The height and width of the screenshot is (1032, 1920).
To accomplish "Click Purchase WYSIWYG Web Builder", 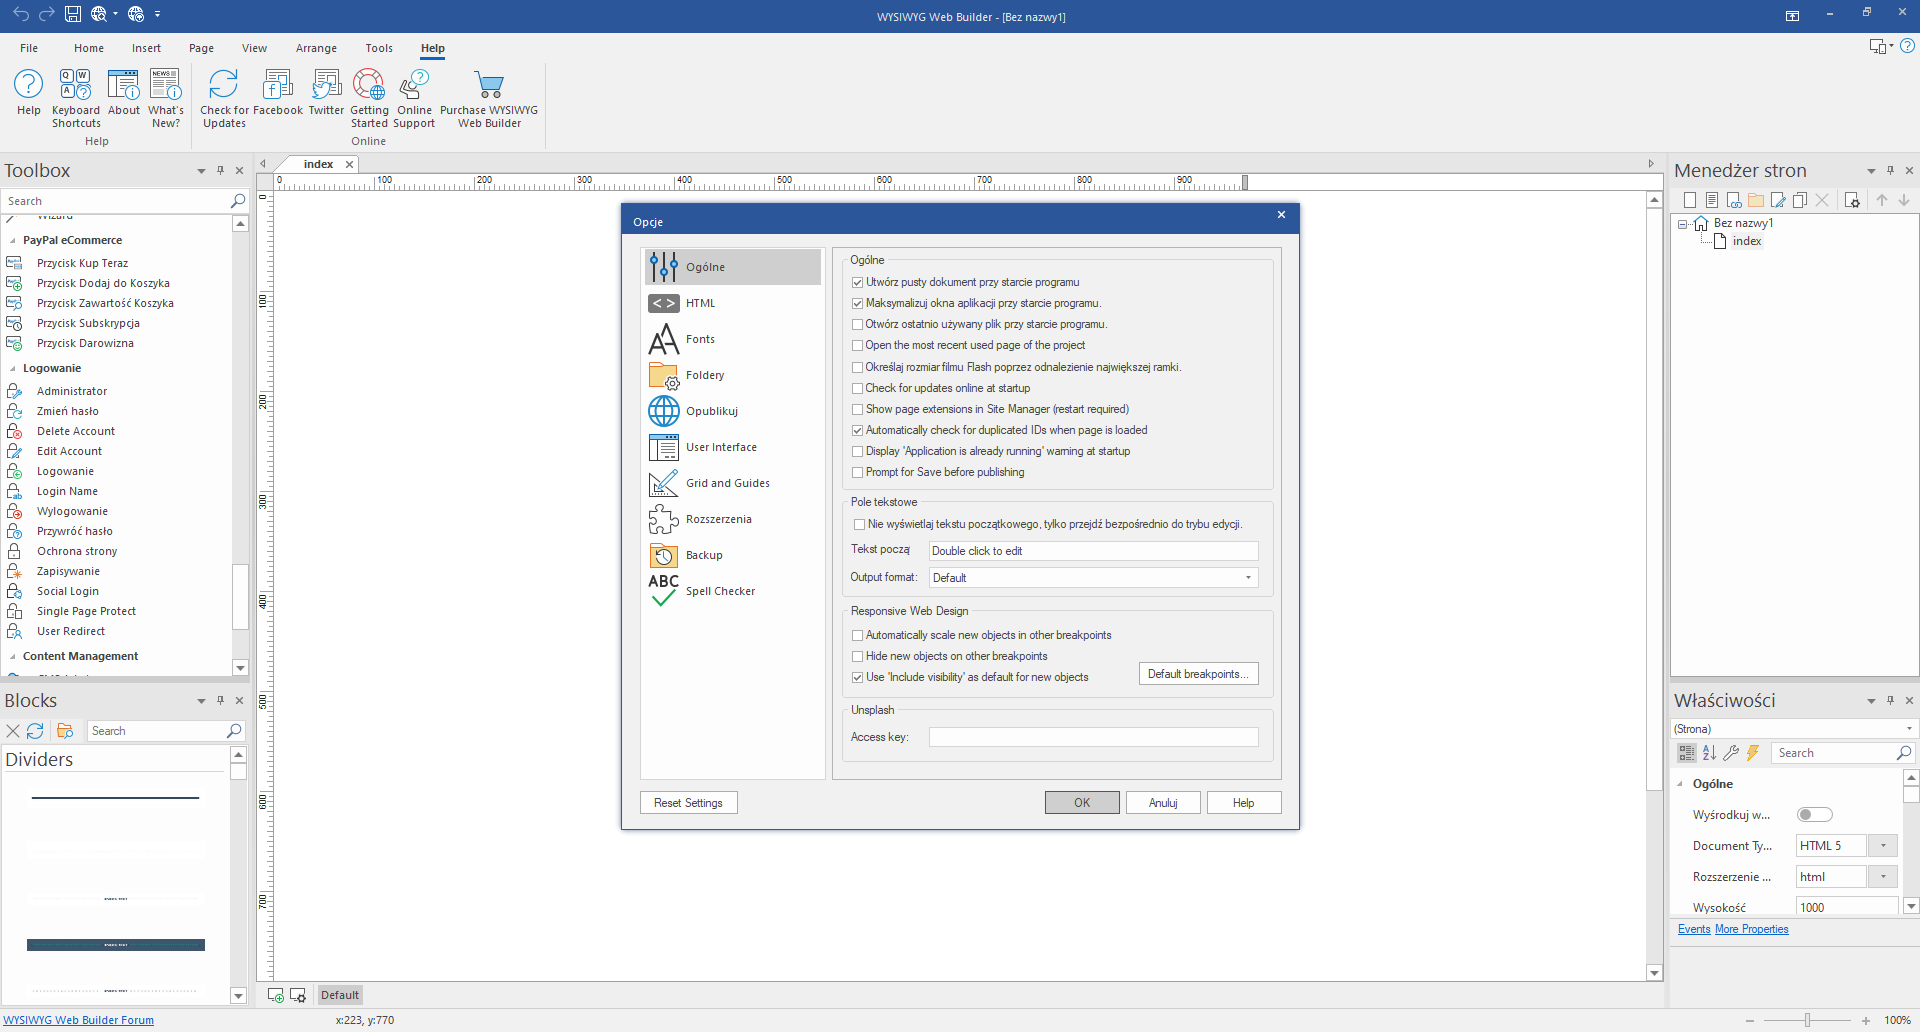I will 489,98.
